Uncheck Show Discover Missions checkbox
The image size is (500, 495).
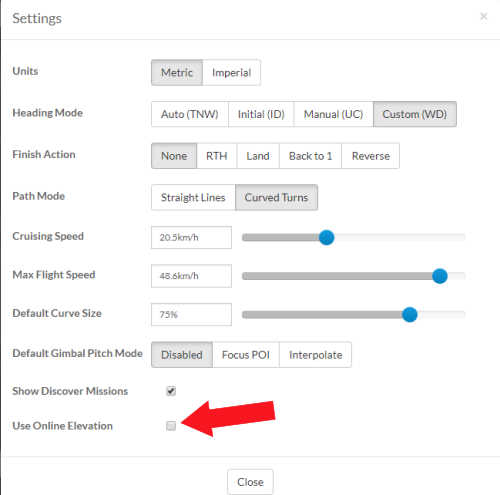click(171, 391)
